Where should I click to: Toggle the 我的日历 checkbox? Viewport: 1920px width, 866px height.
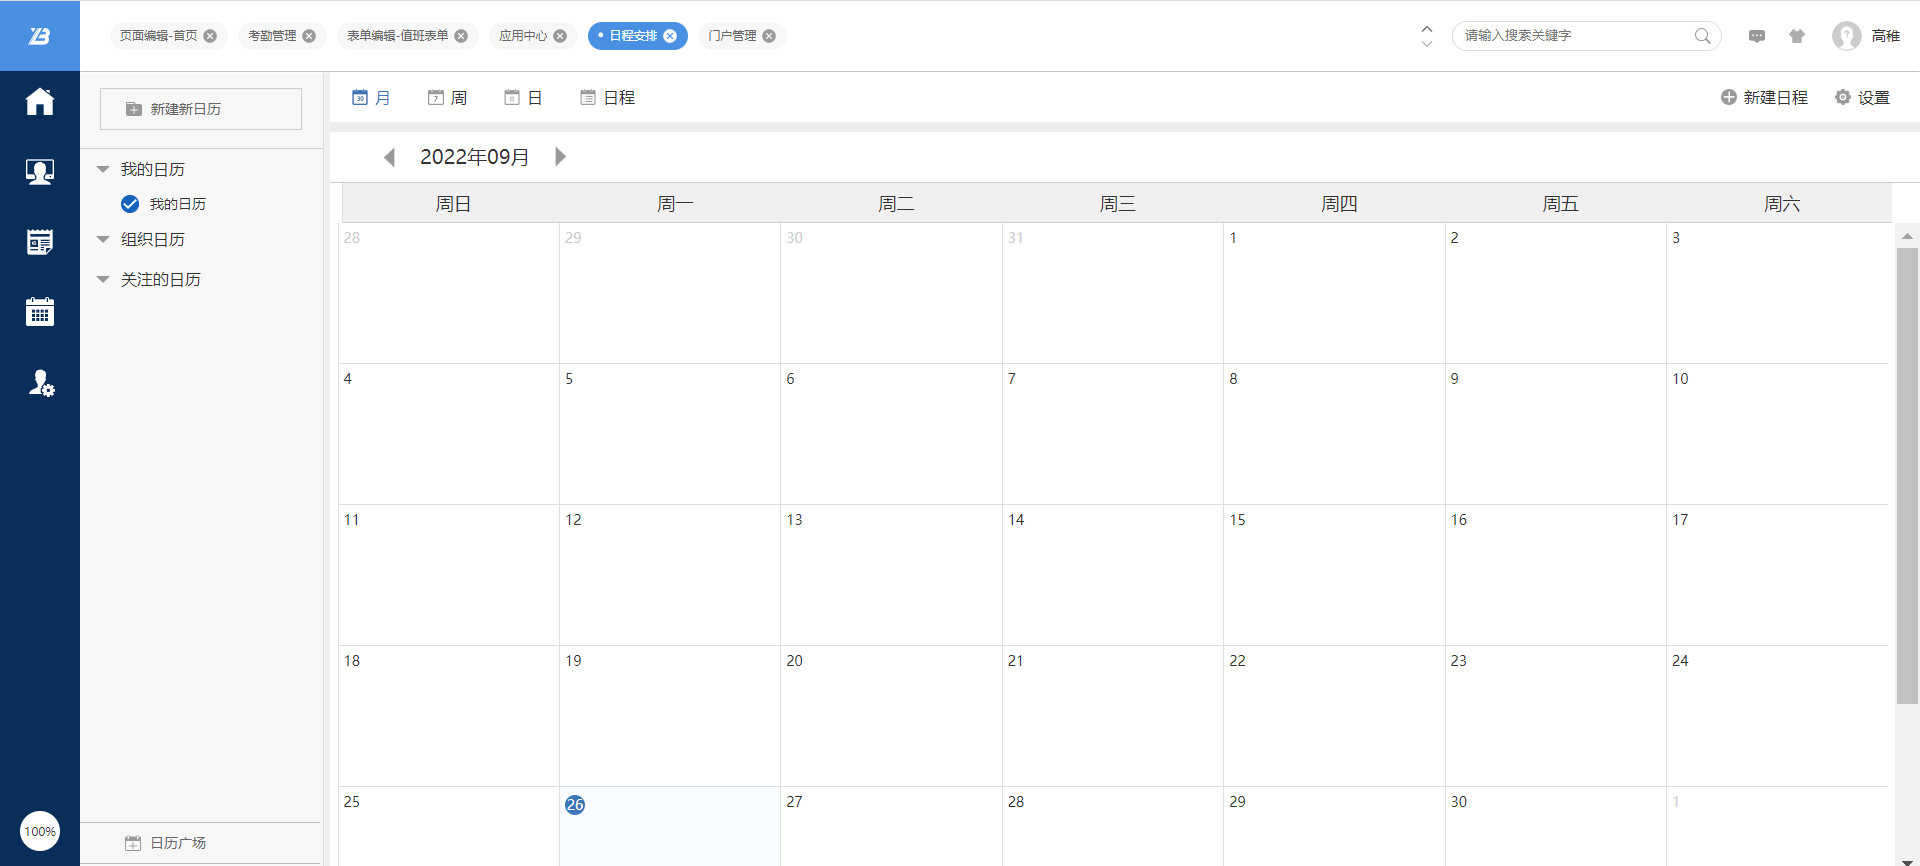pos(130,204)
